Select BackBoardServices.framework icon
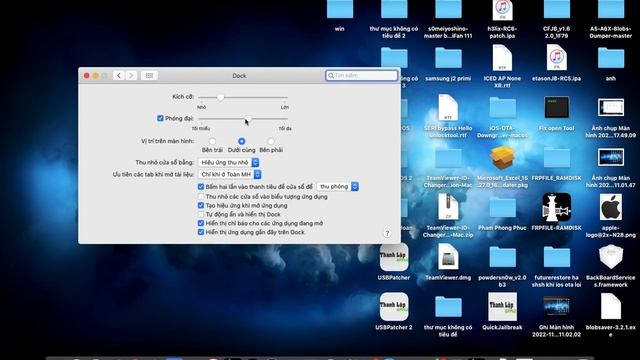 pos(611,257)
